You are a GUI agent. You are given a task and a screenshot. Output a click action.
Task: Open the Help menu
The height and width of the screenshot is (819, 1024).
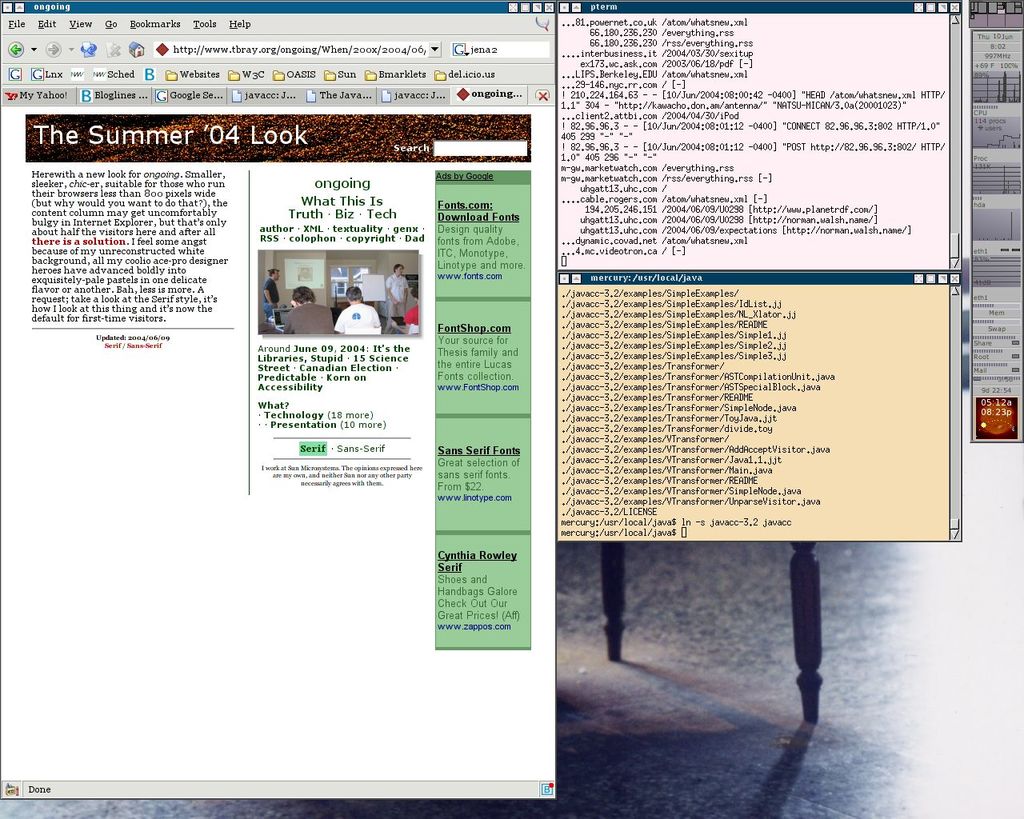click(x=240, y=24)
